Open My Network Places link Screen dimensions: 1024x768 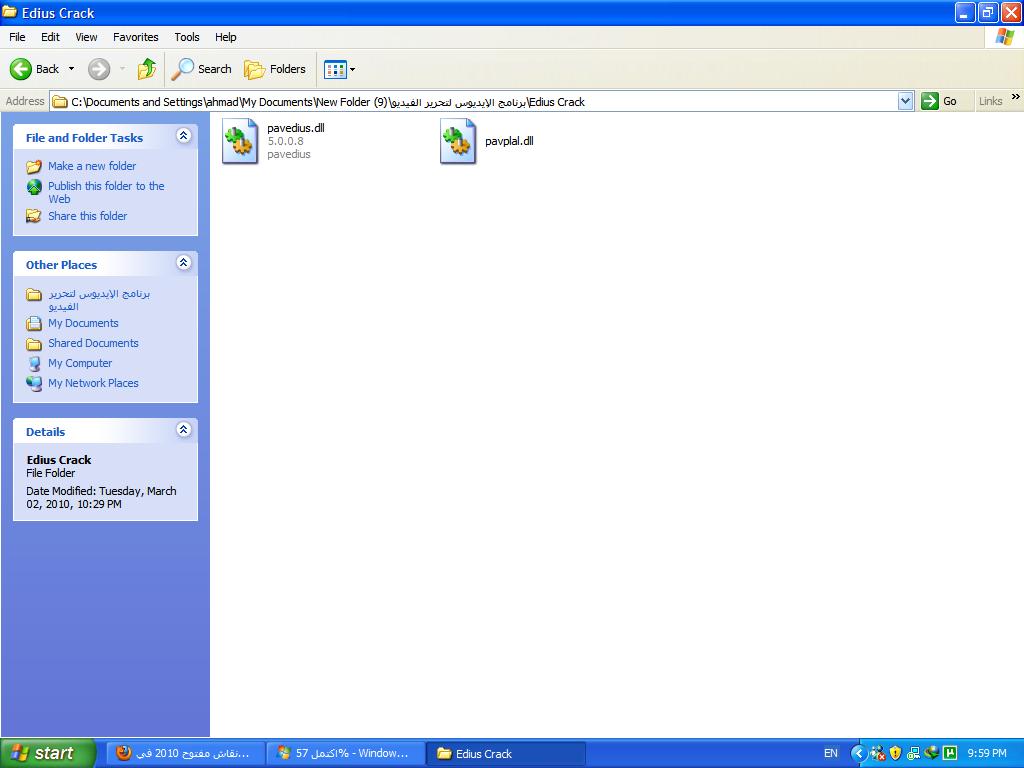(93, 383)
